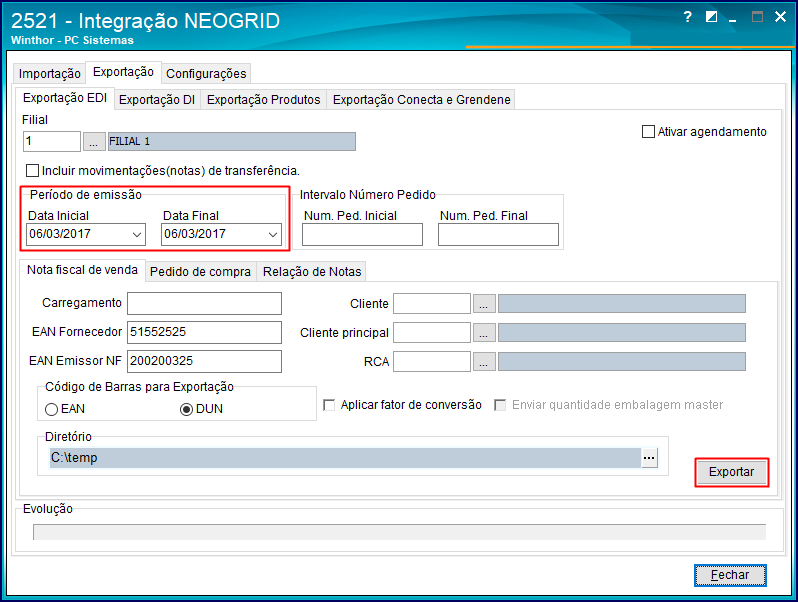The height and width of the screenshot is (602, 798).
Task: Close window with X icon
Action: (780, 17)
